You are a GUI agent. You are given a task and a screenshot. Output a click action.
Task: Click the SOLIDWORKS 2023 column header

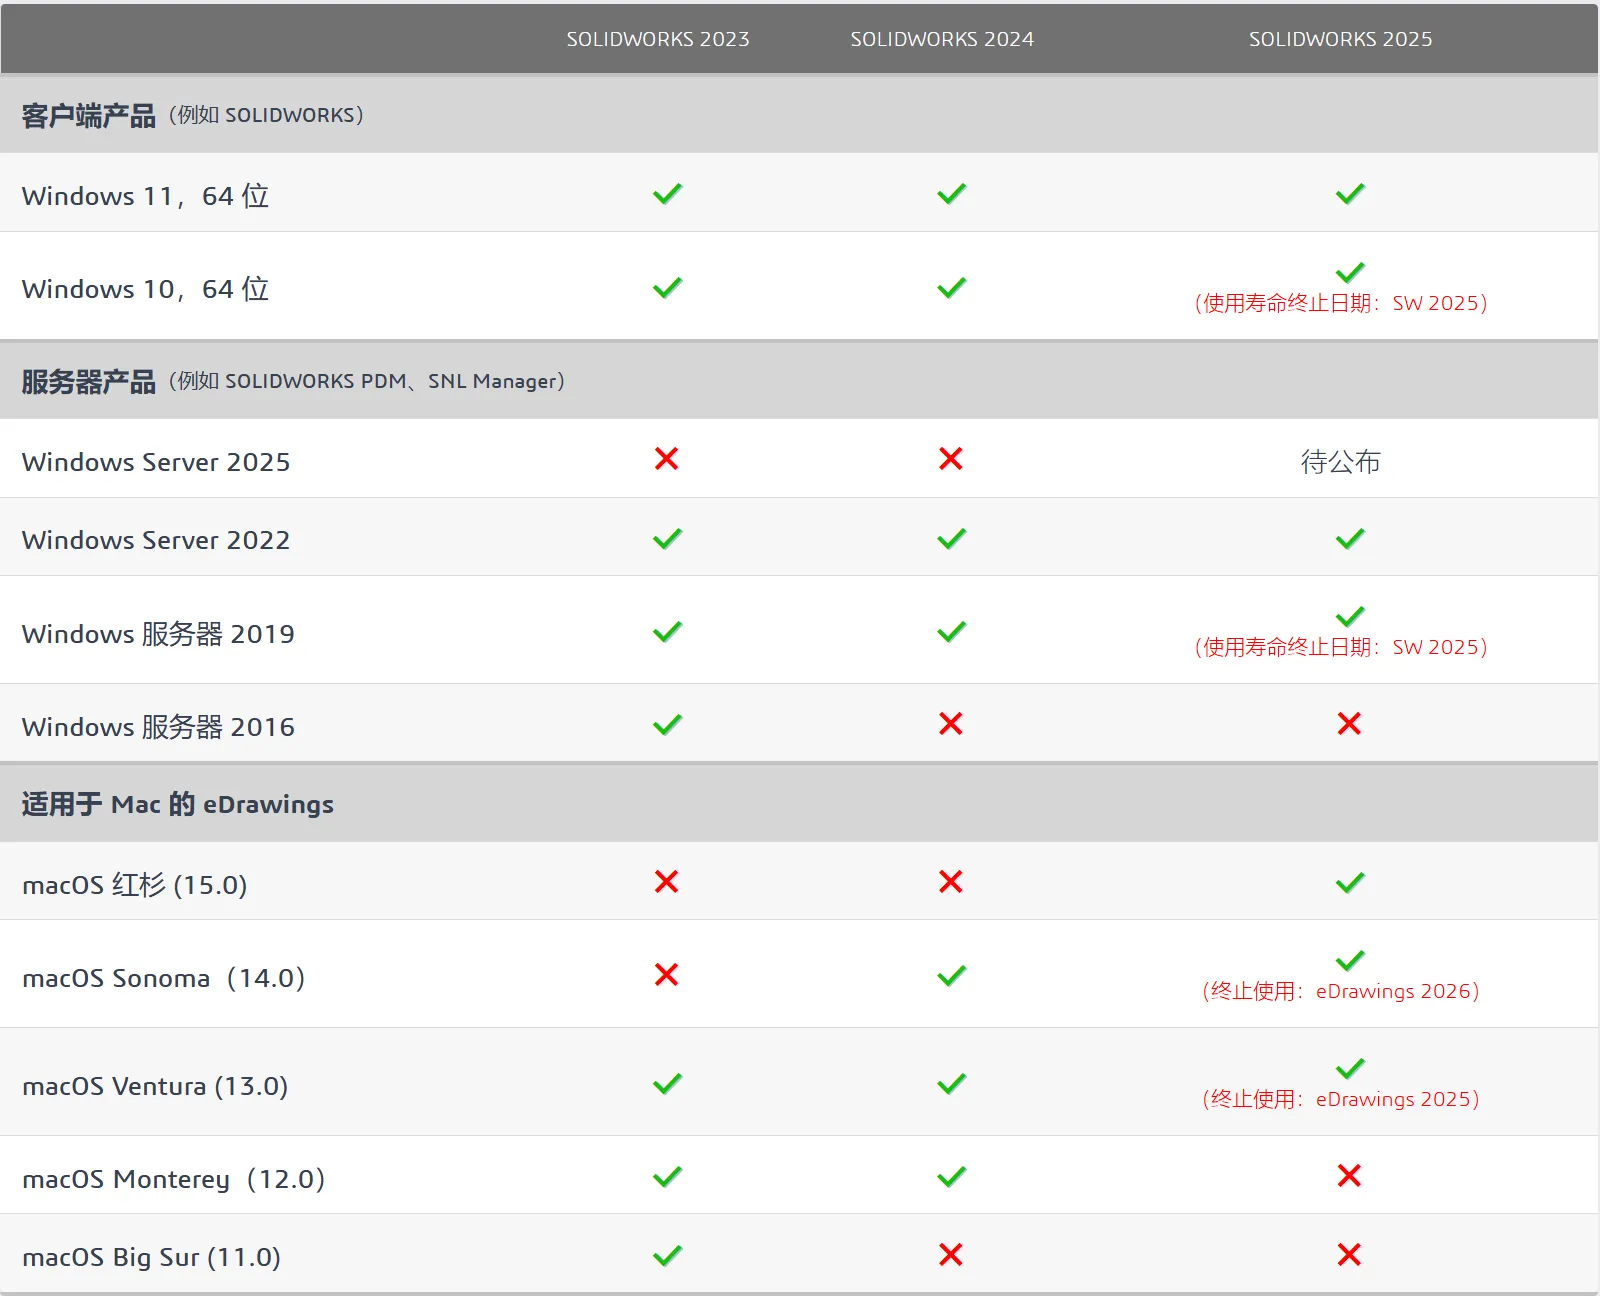658,39
